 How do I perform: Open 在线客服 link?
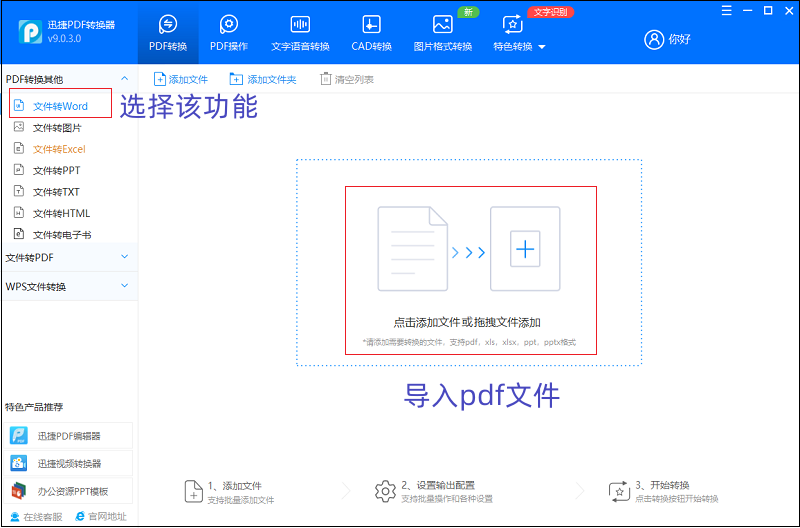37,517
